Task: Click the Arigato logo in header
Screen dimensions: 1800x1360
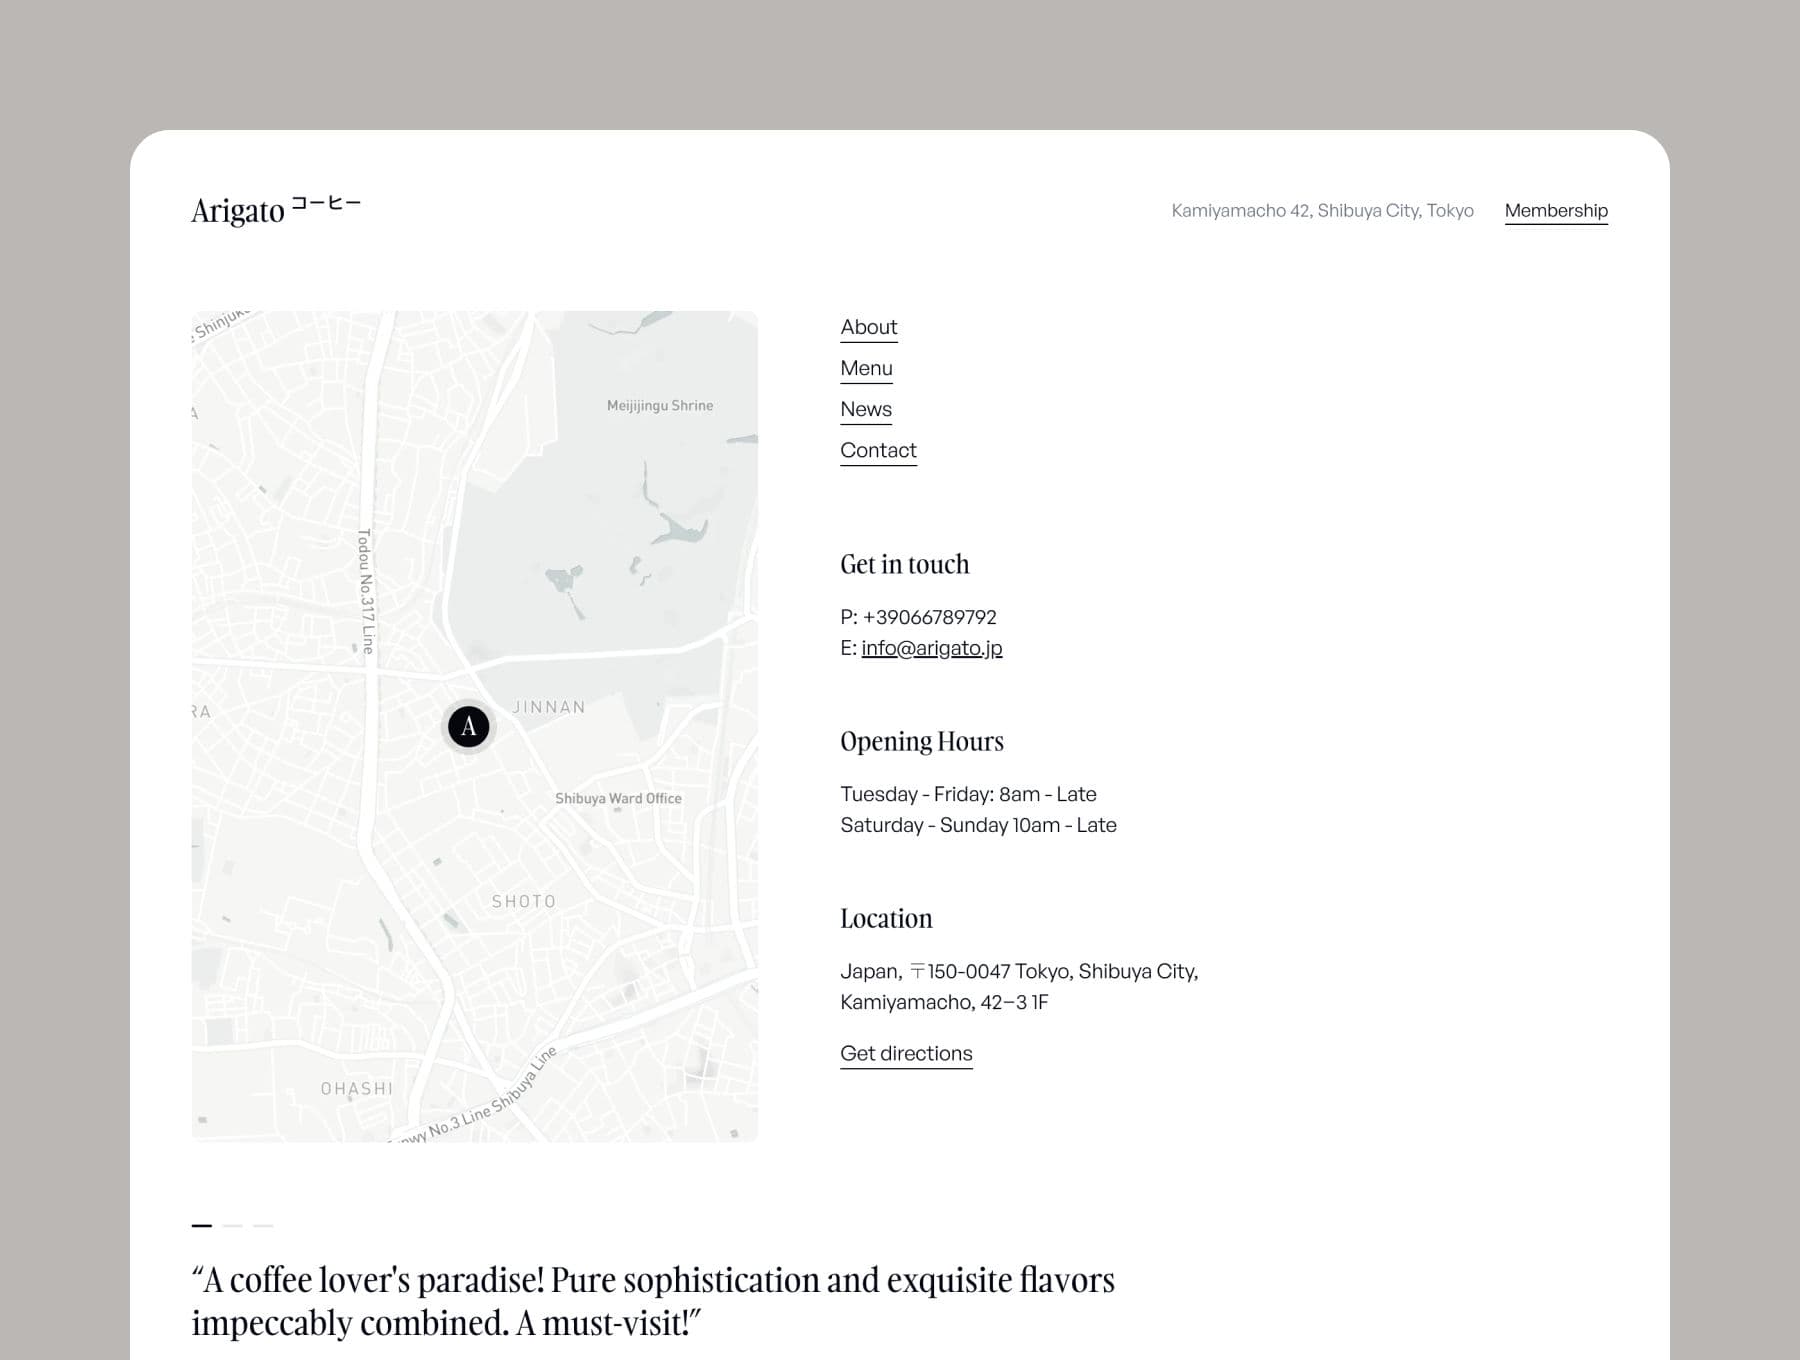Action: [275, 210]
